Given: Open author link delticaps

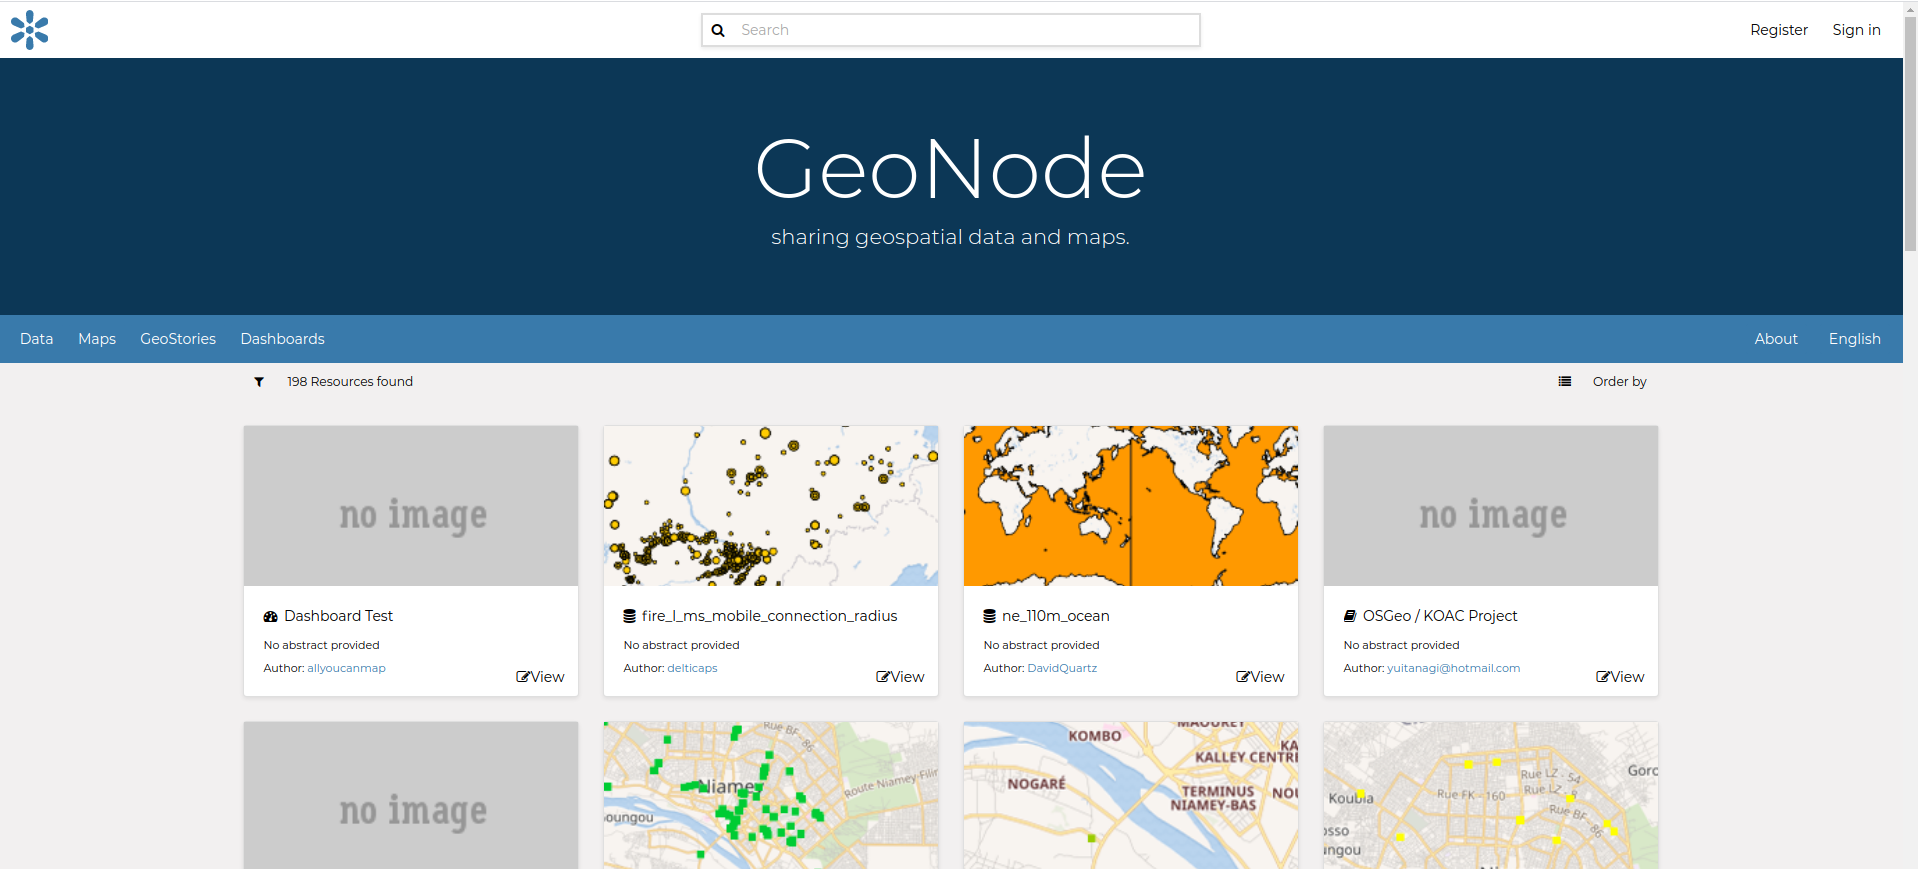Looking at the screenshot, I should tap(692, 668).
